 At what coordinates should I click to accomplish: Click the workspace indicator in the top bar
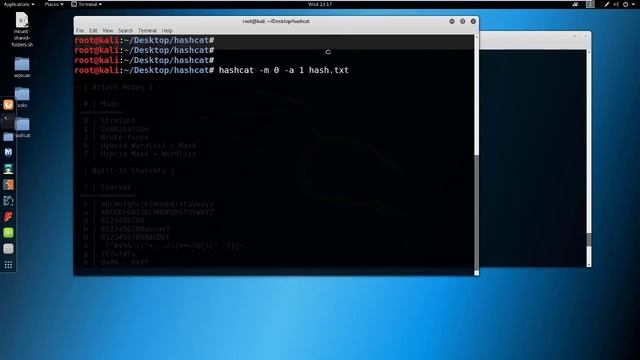590,4
